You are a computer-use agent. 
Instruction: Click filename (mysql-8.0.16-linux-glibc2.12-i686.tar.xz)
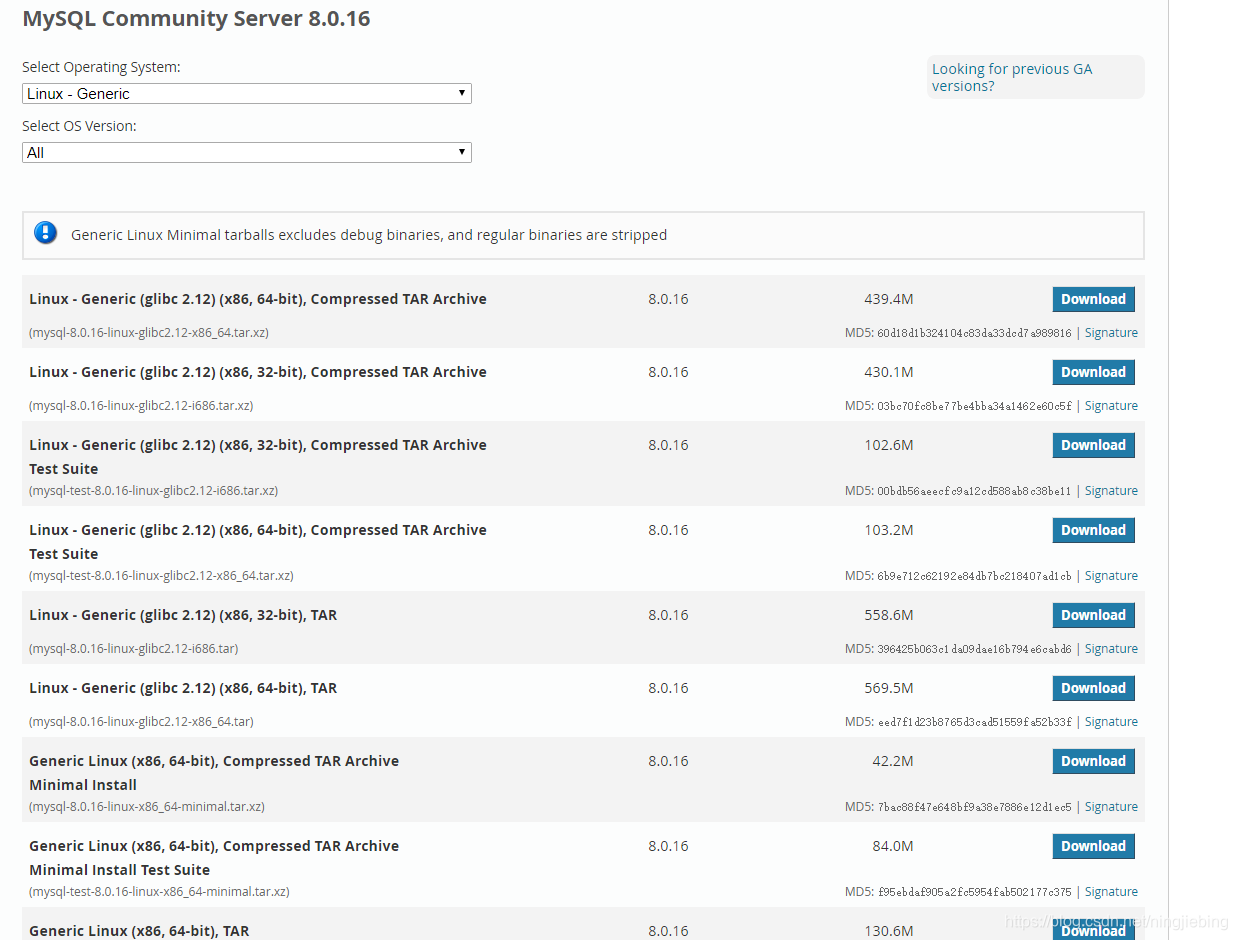pos(141,406)
